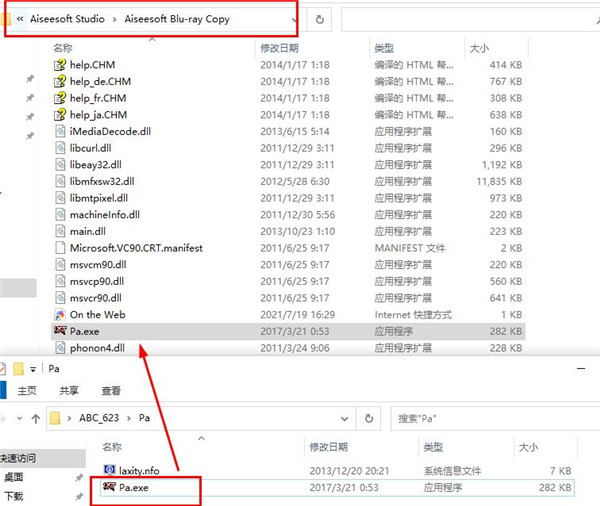
Task: Open quick access toolbar dropdown in Pa window
Action: [x=33, y=369]
